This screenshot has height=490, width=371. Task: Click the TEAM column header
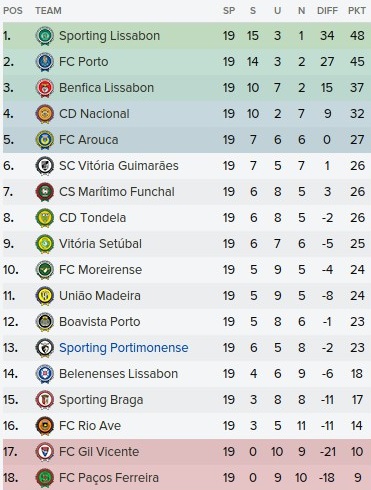tap(48, 11)
